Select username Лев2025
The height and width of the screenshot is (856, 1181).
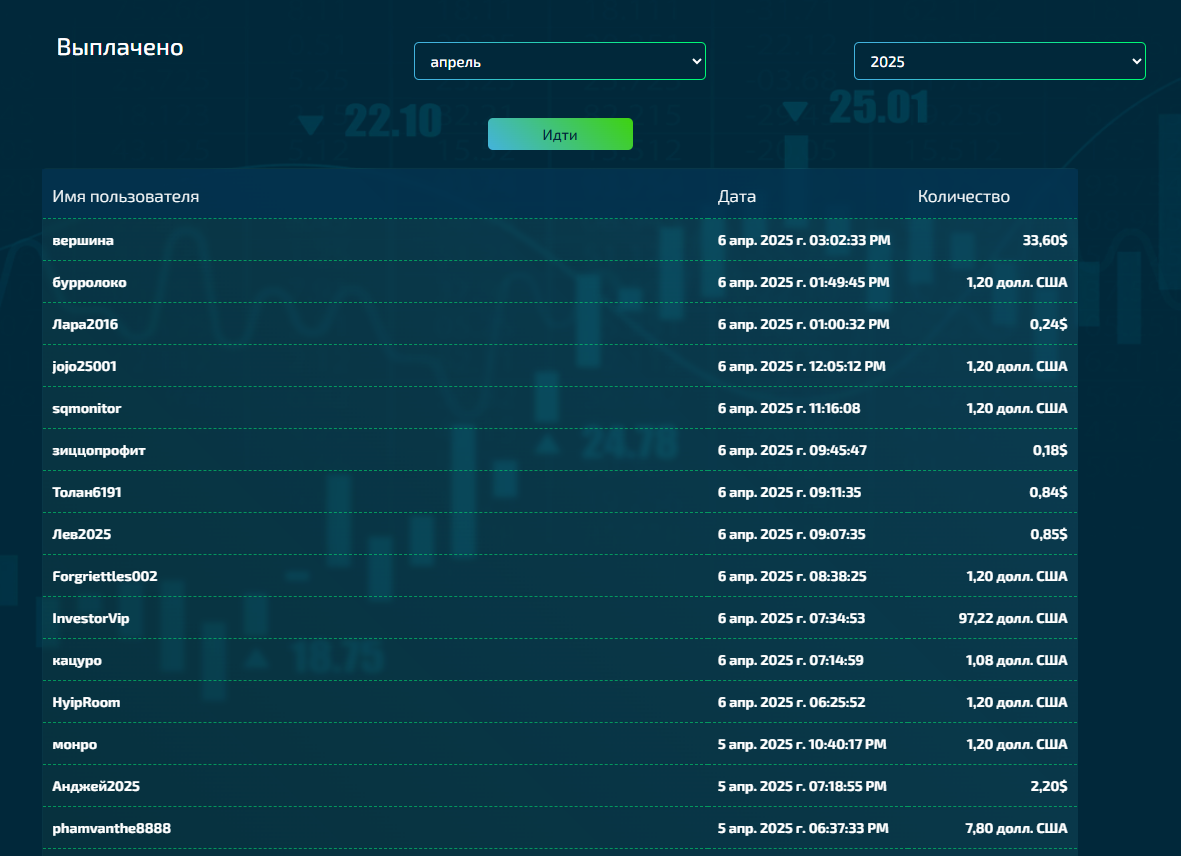point(81,535)
